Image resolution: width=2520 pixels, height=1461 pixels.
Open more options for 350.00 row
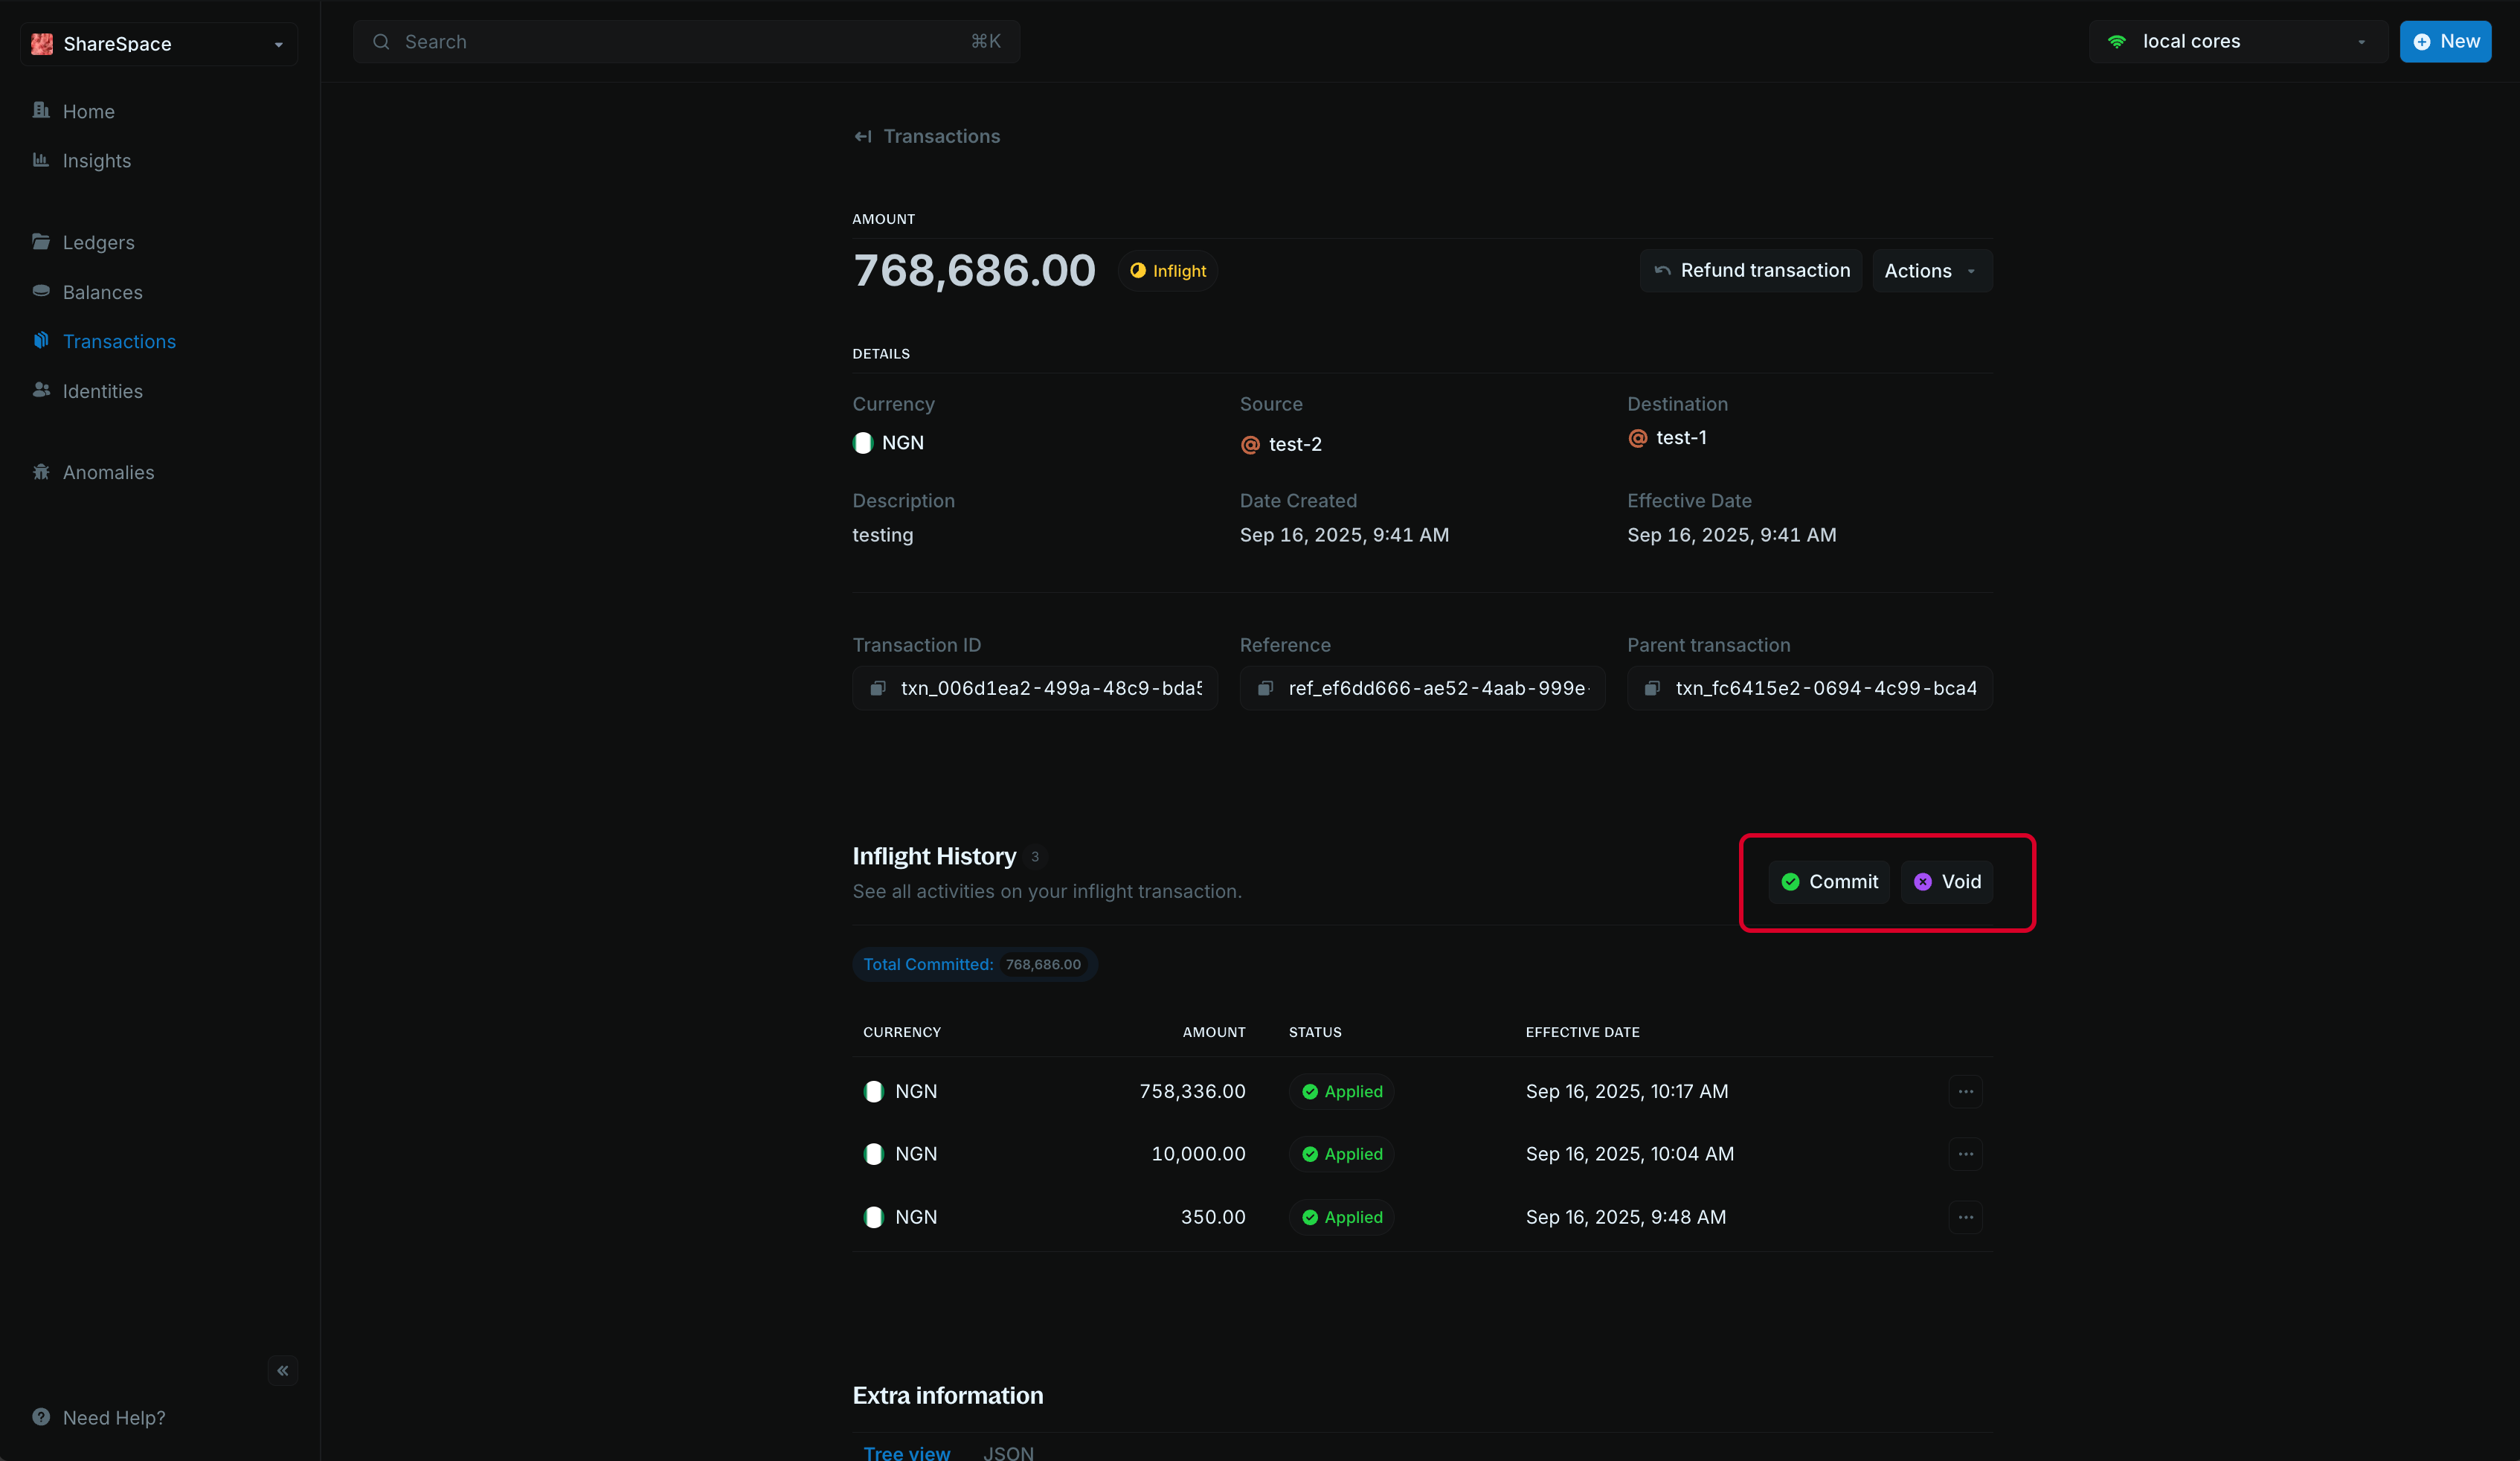point(1965,1217)
